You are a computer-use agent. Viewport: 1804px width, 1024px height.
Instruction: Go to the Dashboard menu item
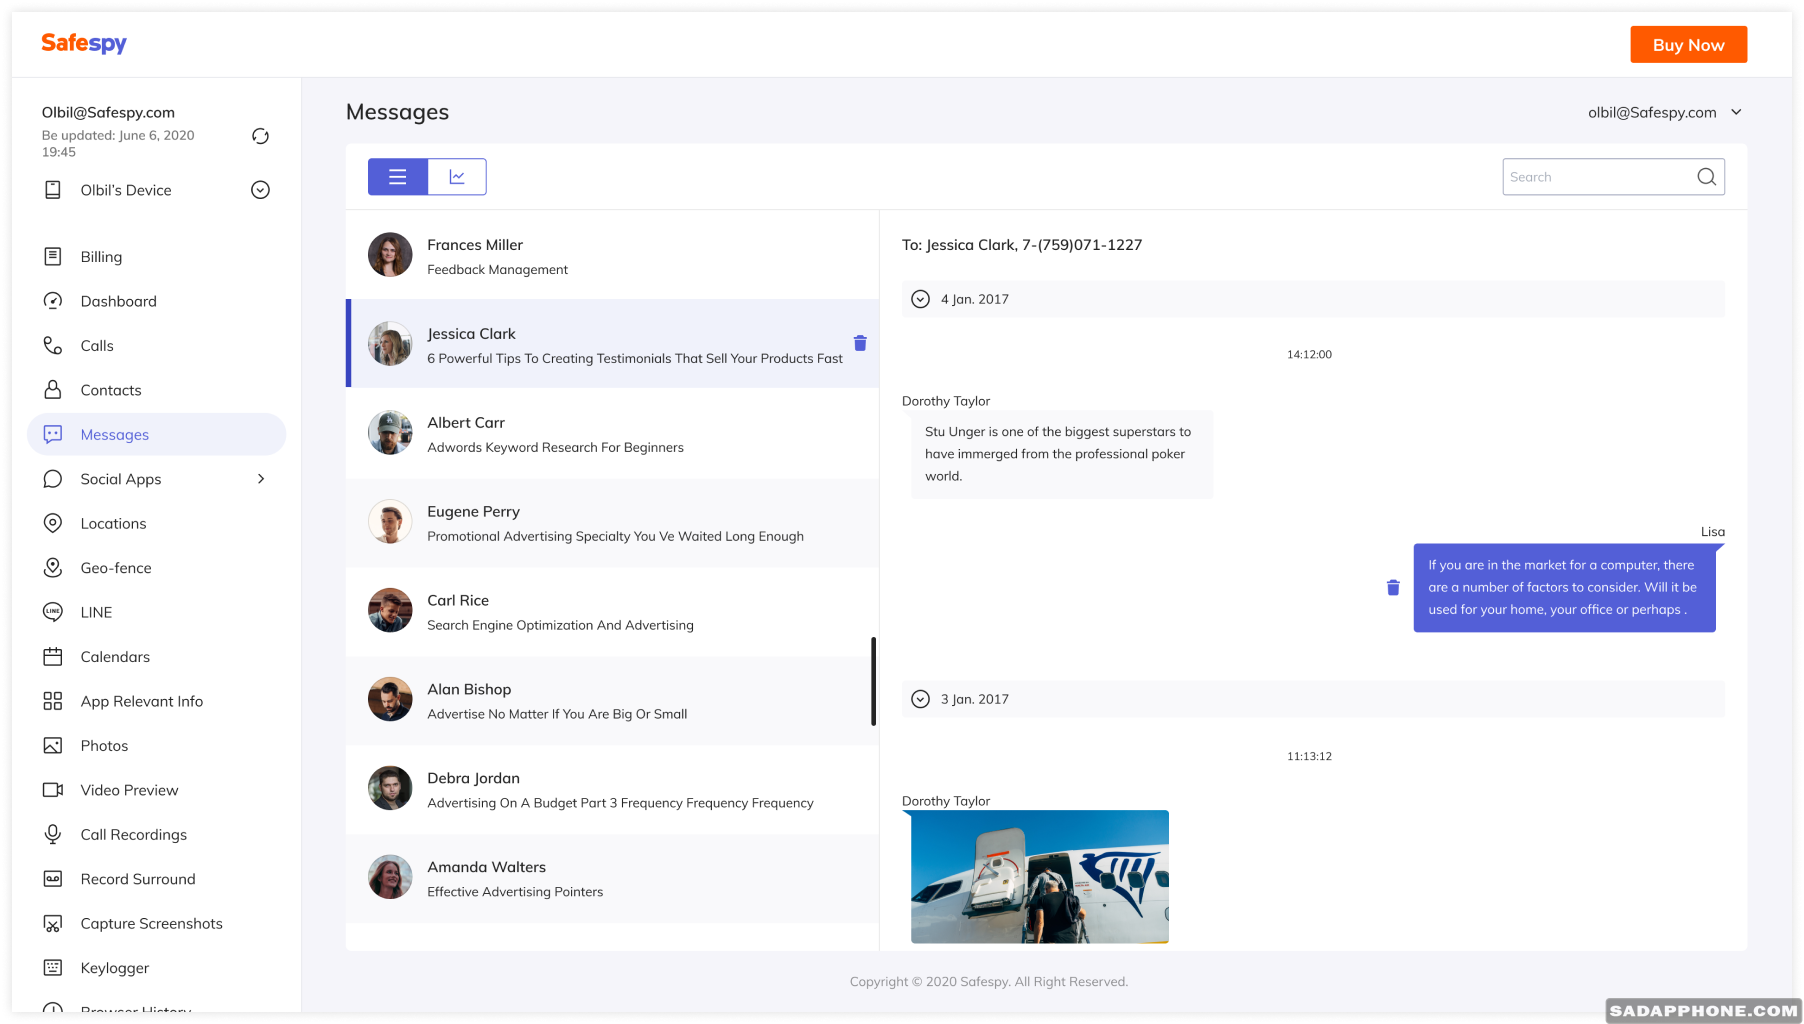coord(118,301)
